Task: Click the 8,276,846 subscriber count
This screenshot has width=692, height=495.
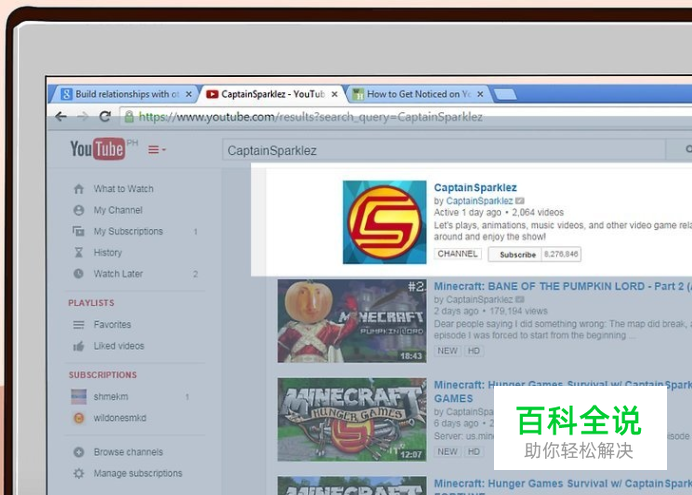Action: tap(561, 254)
